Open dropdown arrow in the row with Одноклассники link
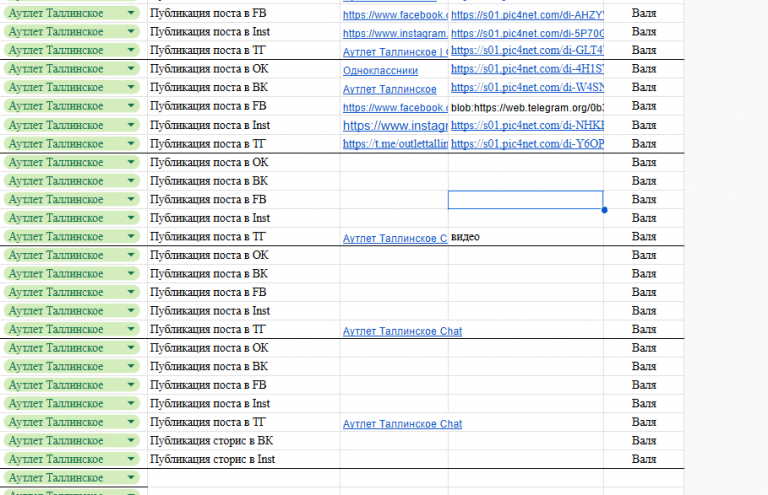 (131, 68)
